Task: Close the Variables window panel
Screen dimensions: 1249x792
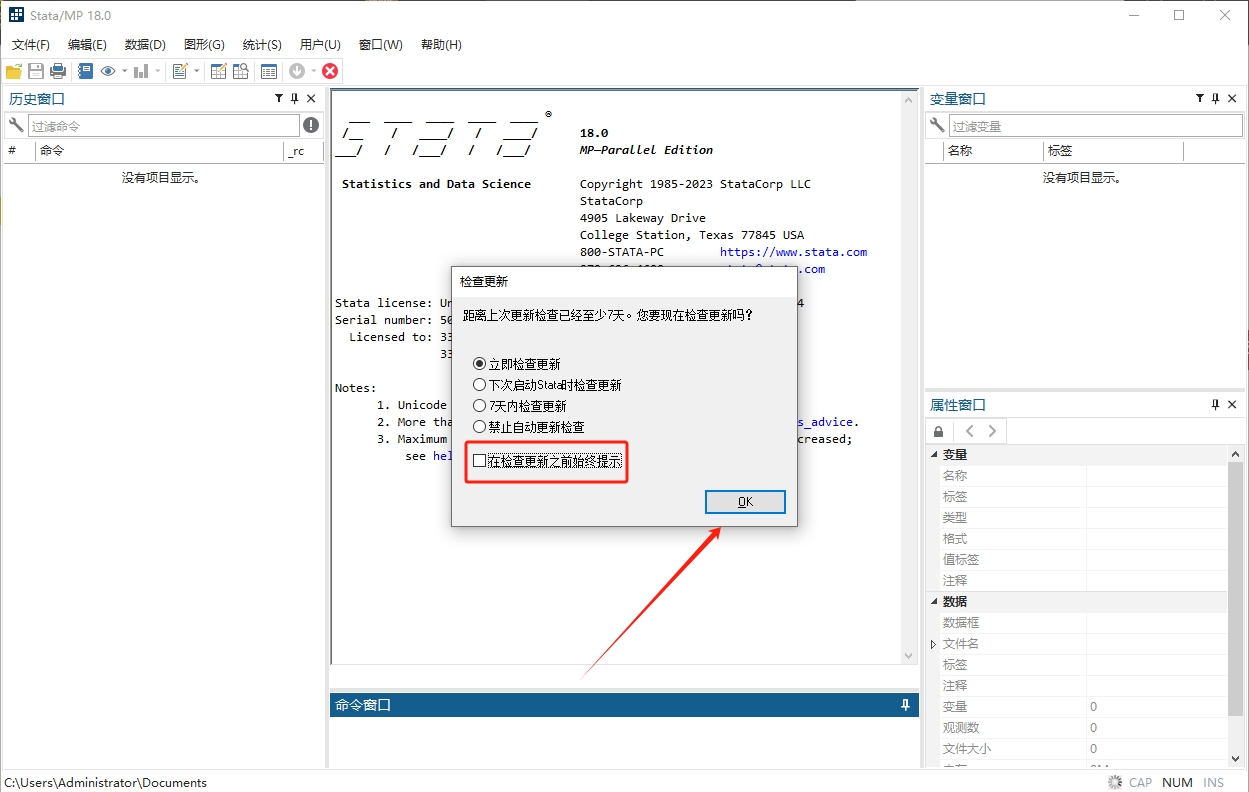Action: coord(1232,98)
